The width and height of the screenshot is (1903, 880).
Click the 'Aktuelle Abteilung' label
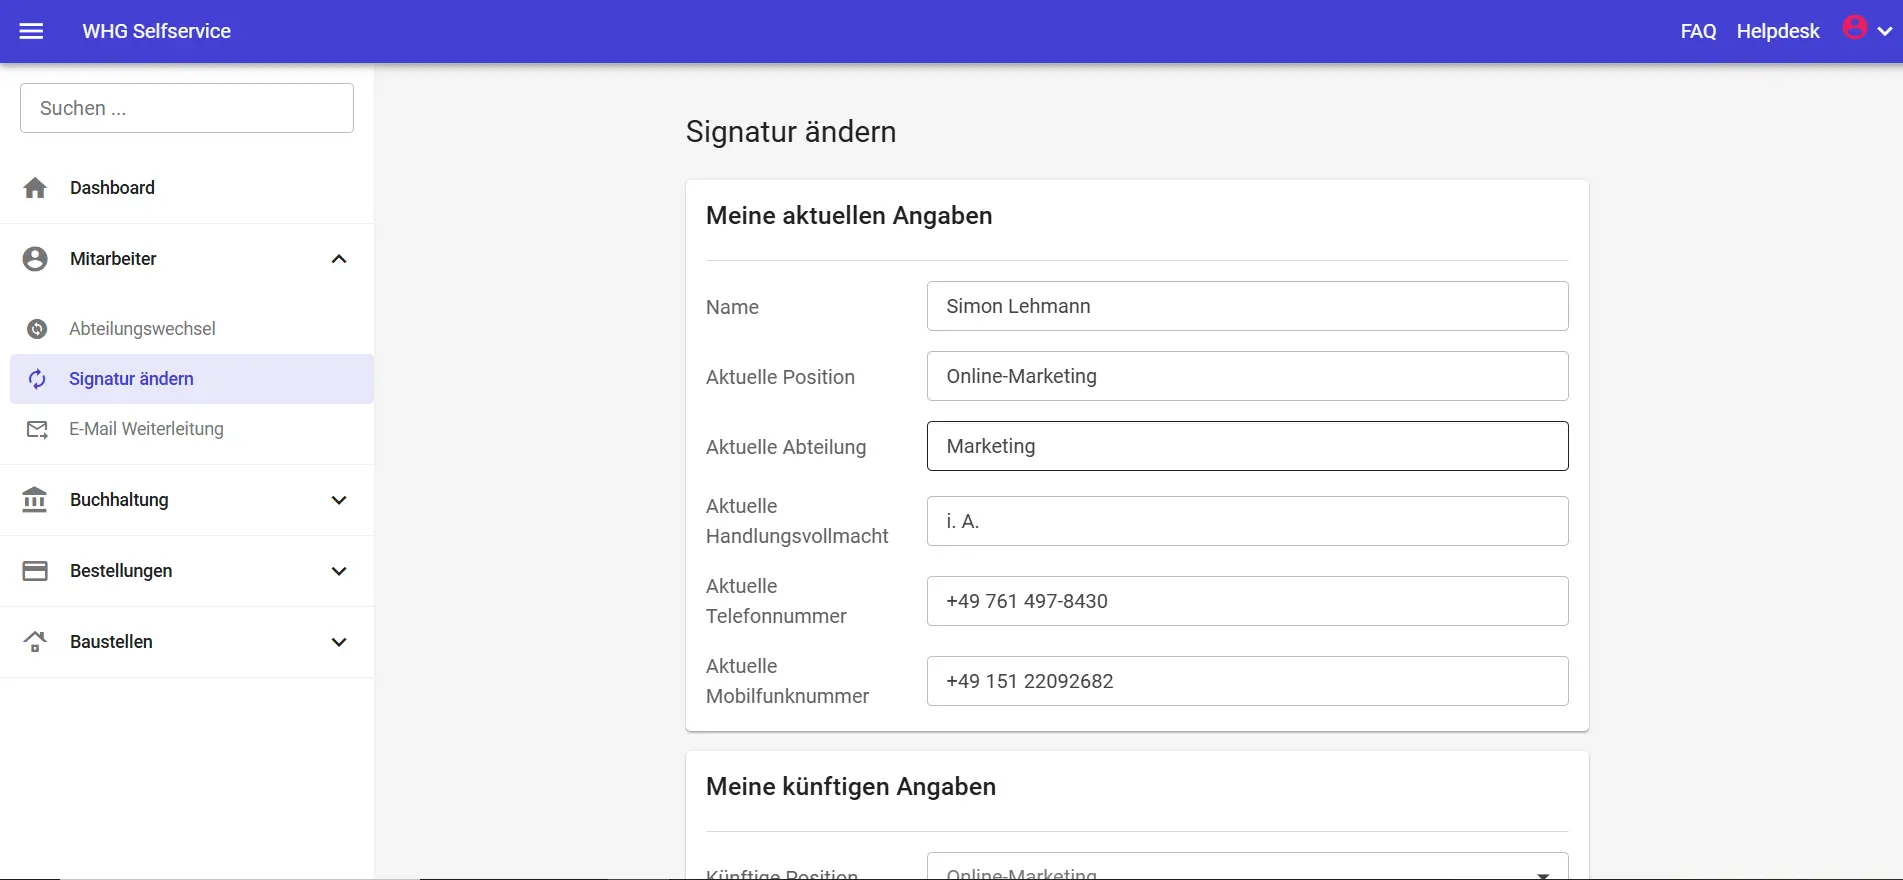(x=786, y=447)
